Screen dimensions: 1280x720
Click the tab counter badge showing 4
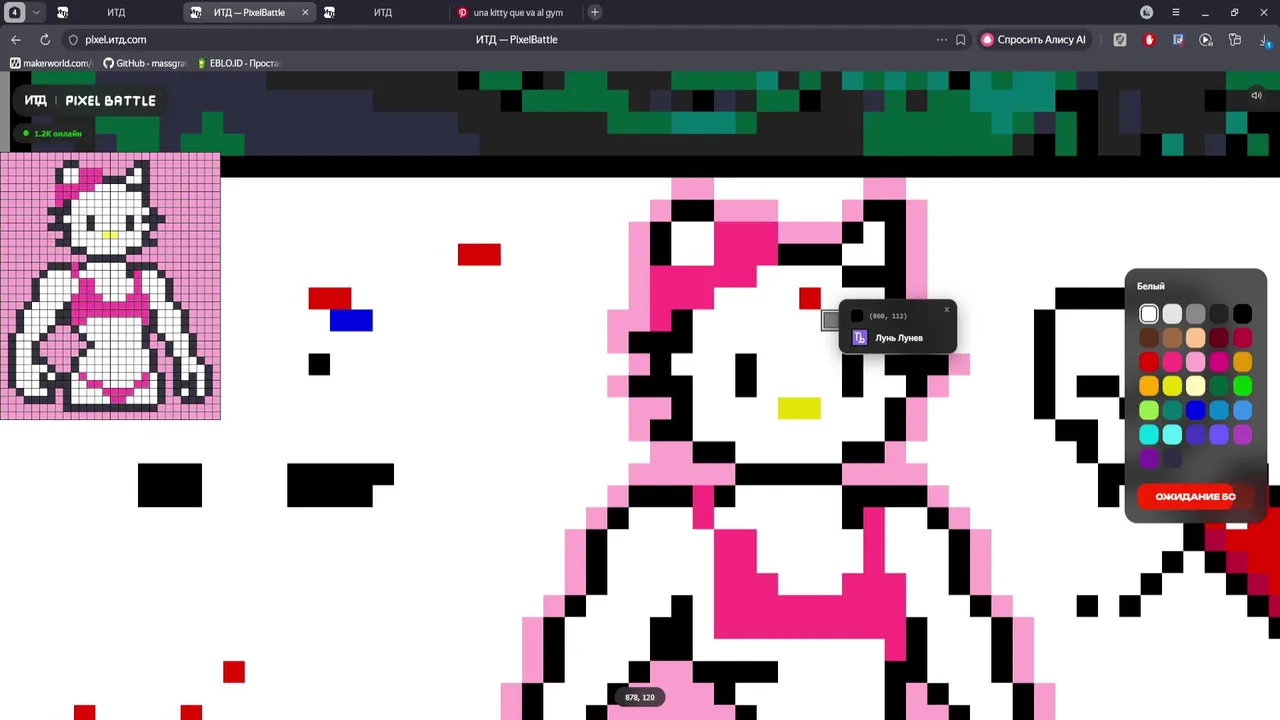coord(15,12)
